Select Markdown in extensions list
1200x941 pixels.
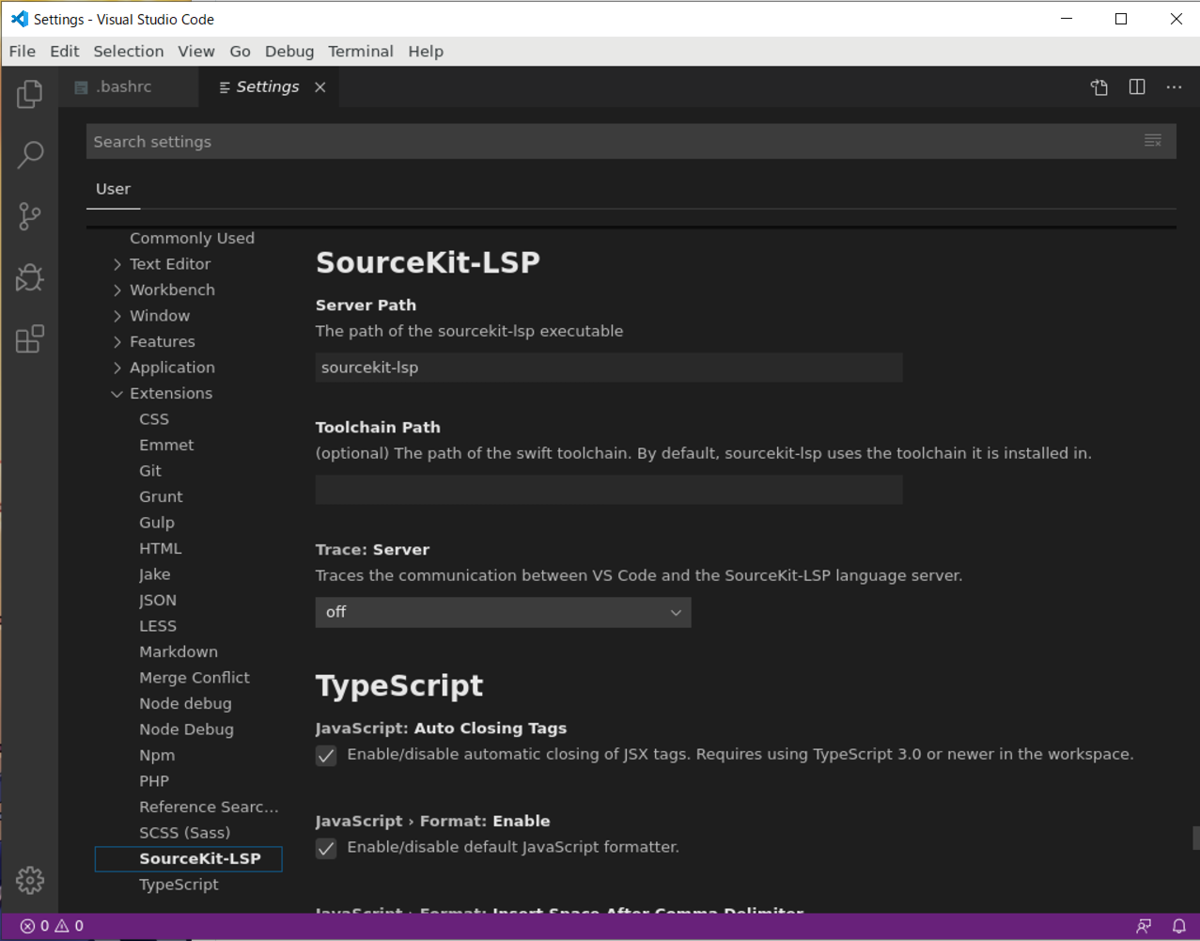point(178,652)
